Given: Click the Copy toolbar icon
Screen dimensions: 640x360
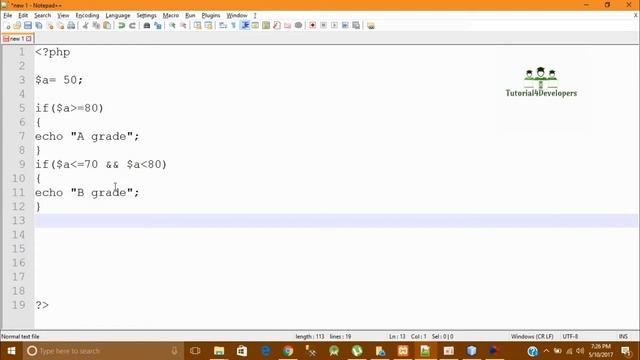Looking at the screenshot, I should (x=96, y=26).
